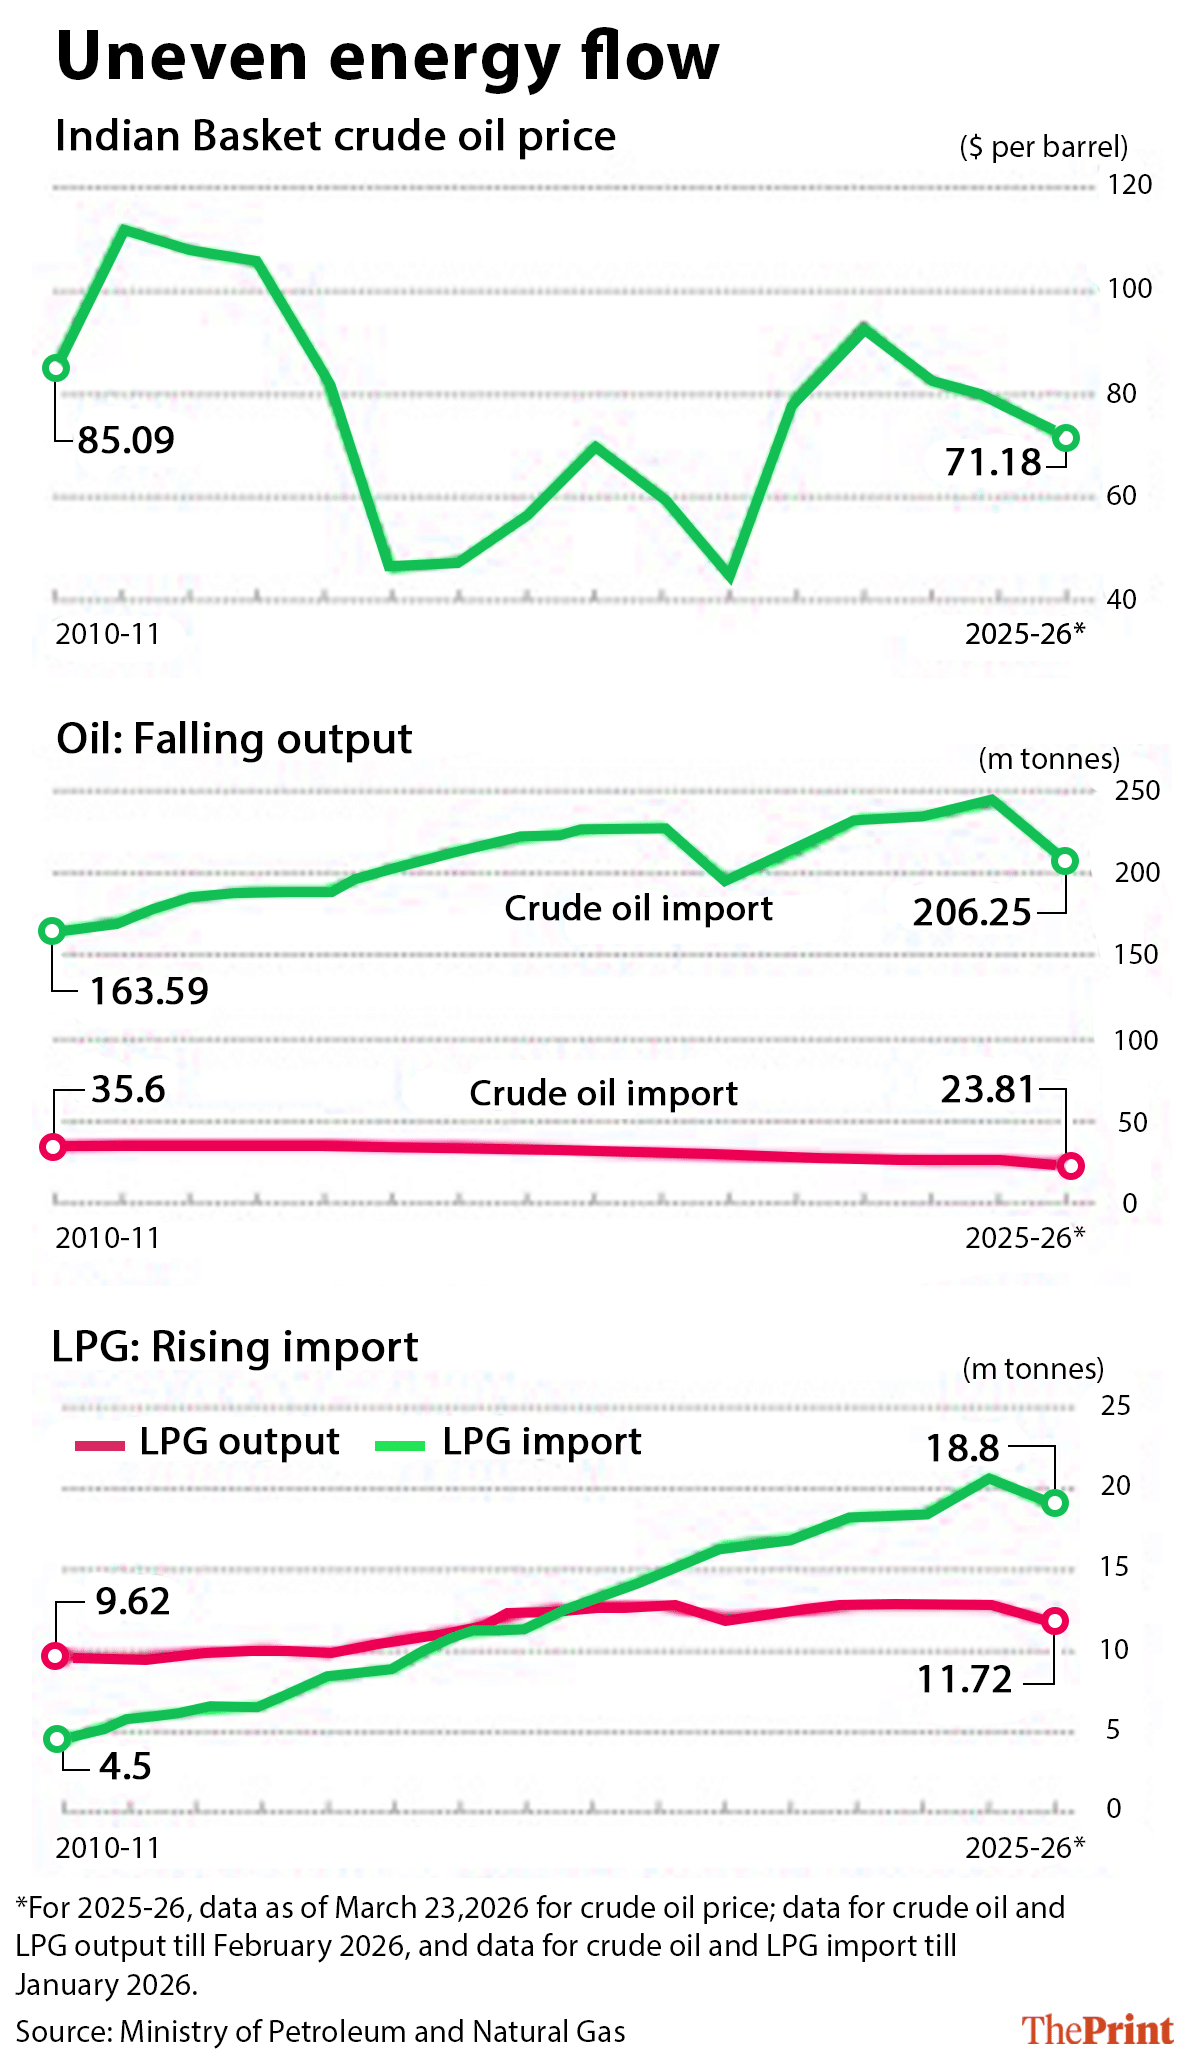The image size is (1200, 2064).
Task: Click the 'Crude oil import' label above red line
Action: (603, 1093)
